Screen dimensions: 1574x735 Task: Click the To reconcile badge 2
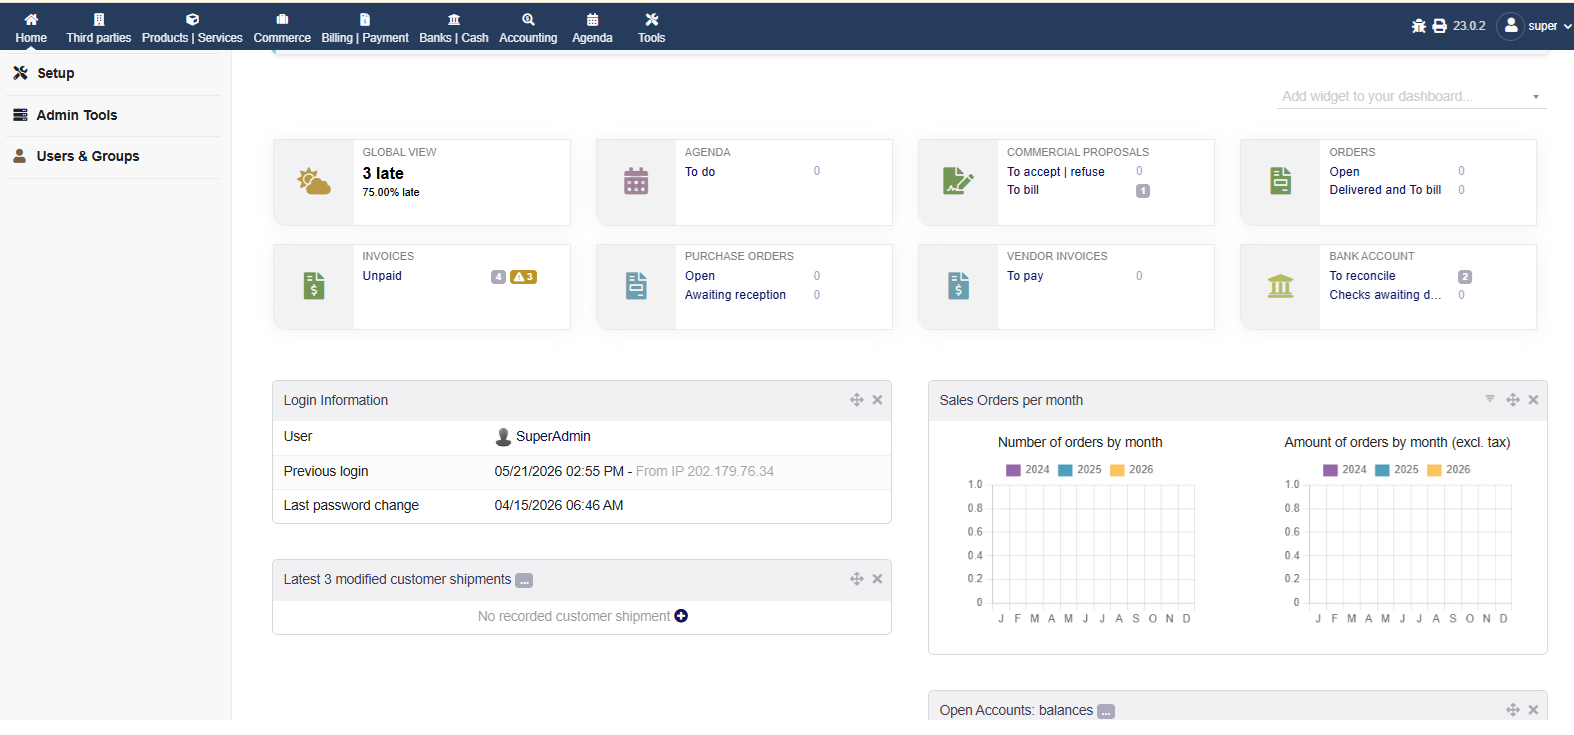pyautogui.click(x=1465, y=277)
